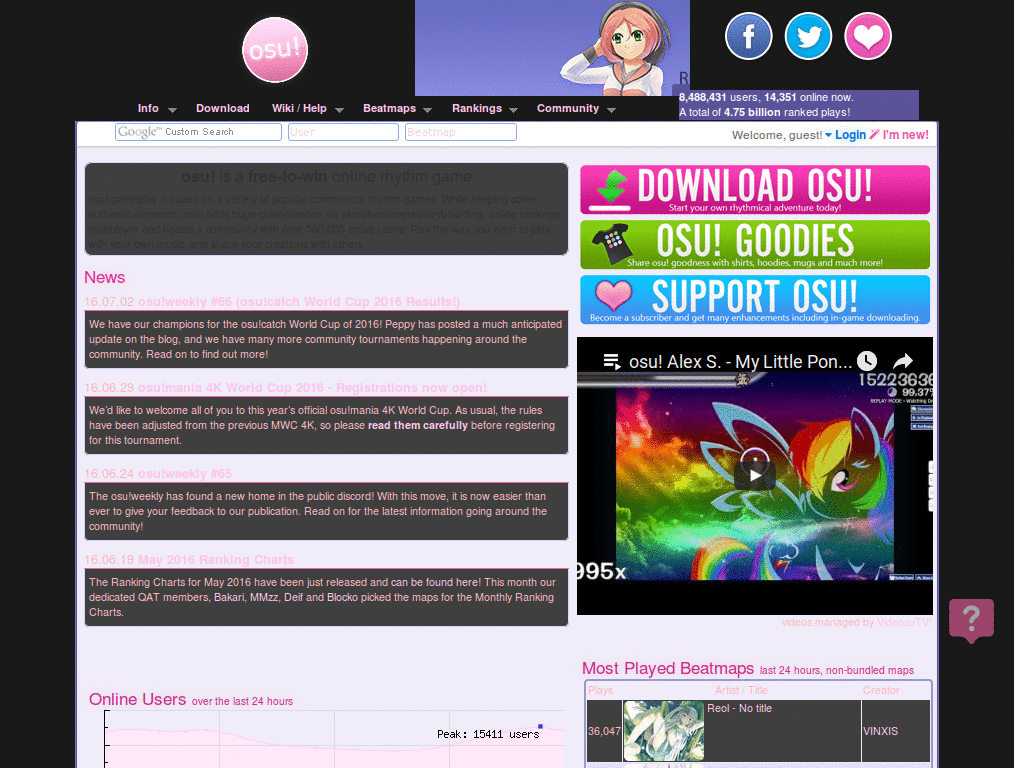Open osu!mania 4K World Cup 2016 headline

(x=312, y=388)
